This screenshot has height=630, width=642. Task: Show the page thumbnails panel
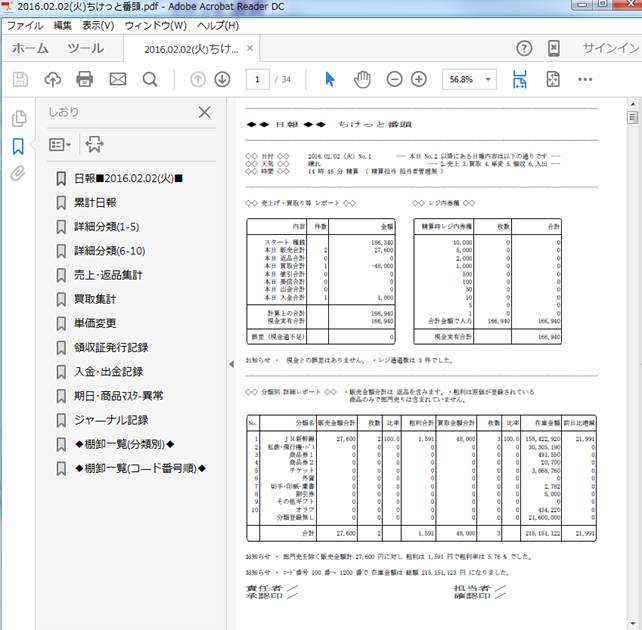point(19,118)
